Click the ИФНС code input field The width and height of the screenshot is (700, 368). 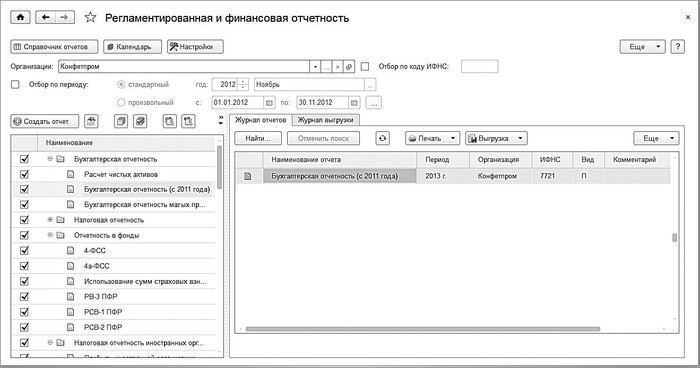[x=479, y=67]
